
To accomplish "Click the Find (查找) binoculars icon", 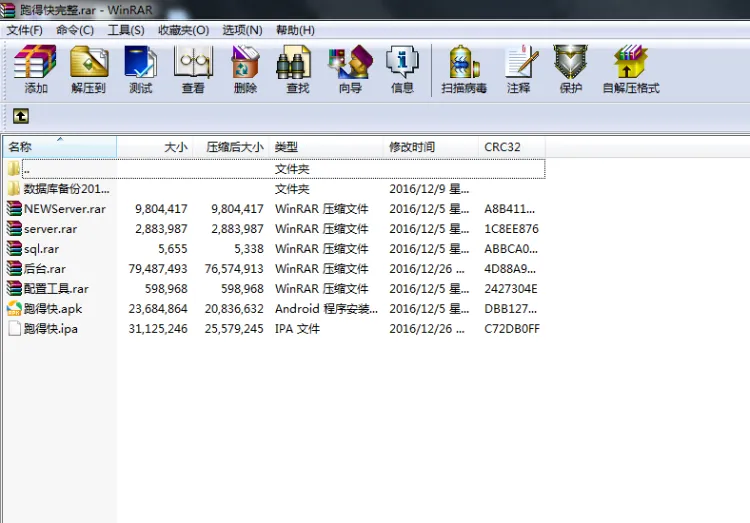I will click(295, 62).
